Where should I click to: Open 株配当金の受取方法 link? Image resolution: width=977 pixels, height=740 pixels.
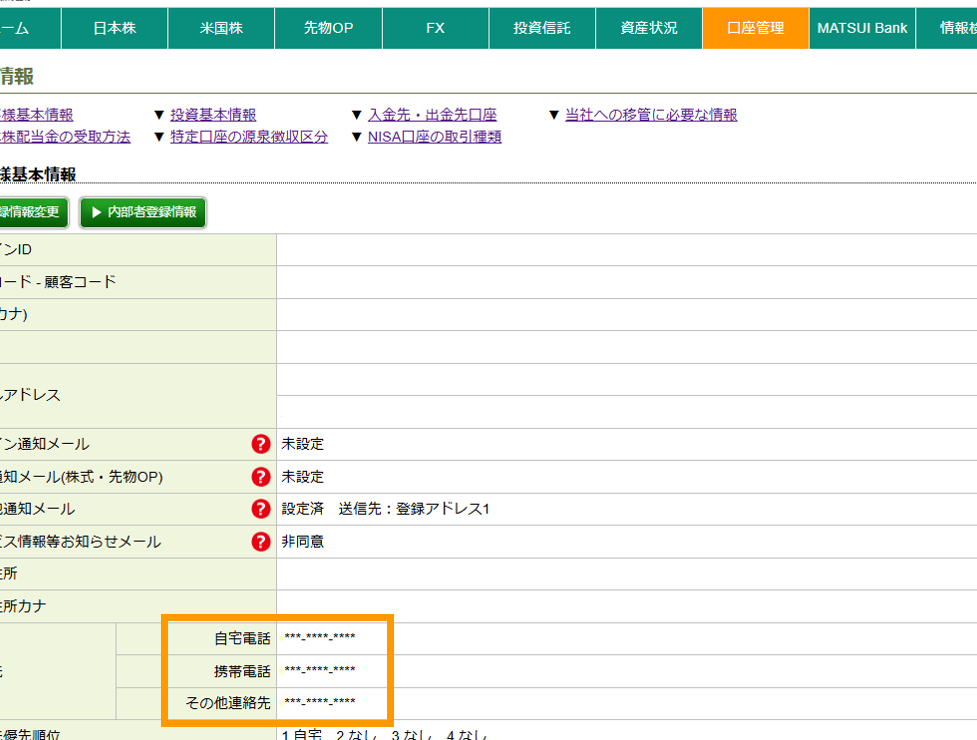pyautogui.click(x=65, y=136)
